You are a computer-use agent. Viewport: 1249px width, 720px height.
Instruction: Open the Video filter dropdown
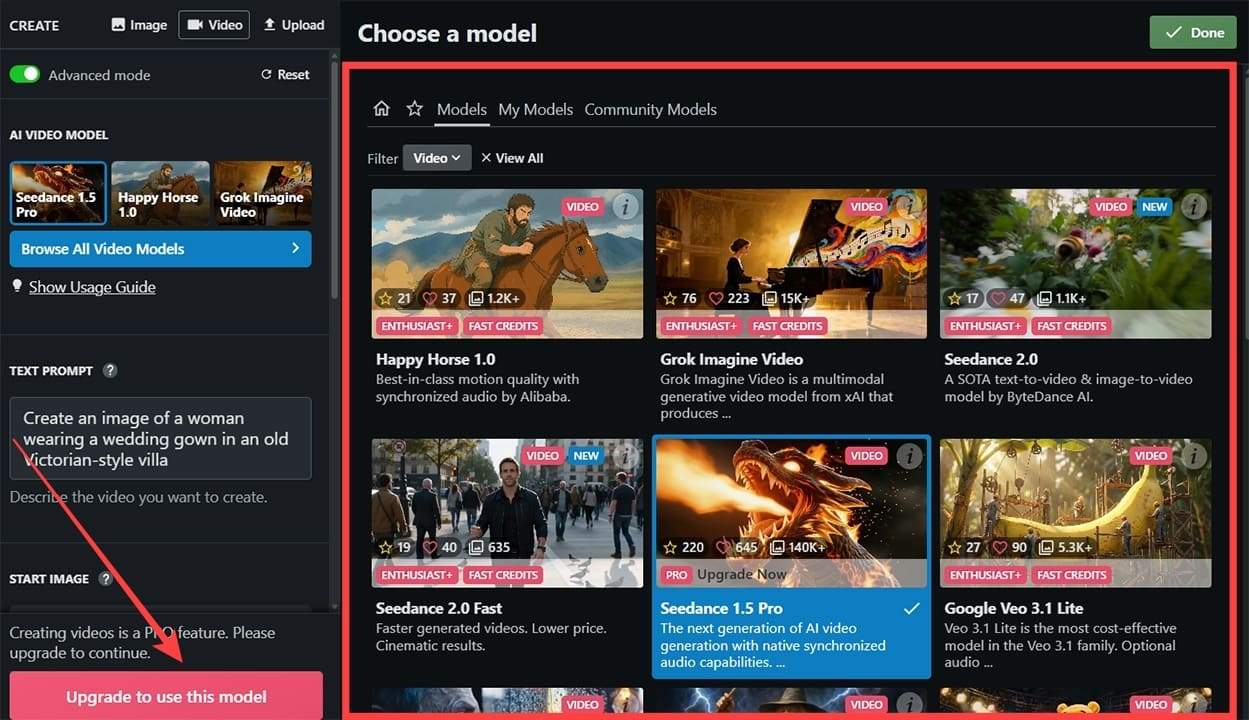coord(437,158)
